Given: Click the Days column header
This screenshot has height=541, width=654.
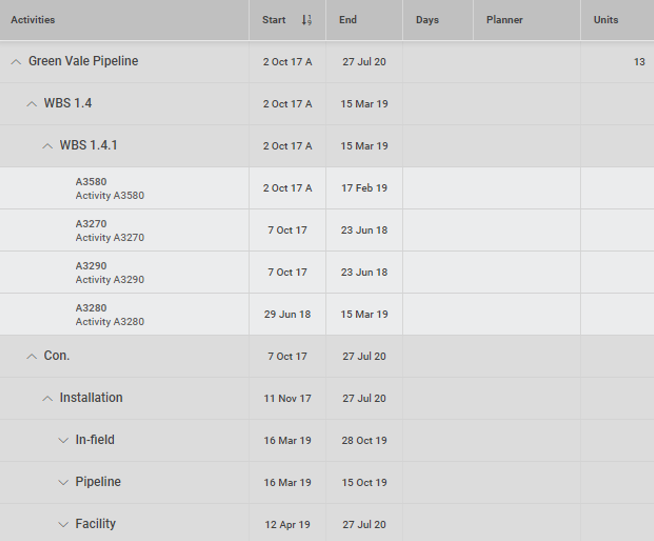Looking at the screenshot, I should click(x=427, y=20).
